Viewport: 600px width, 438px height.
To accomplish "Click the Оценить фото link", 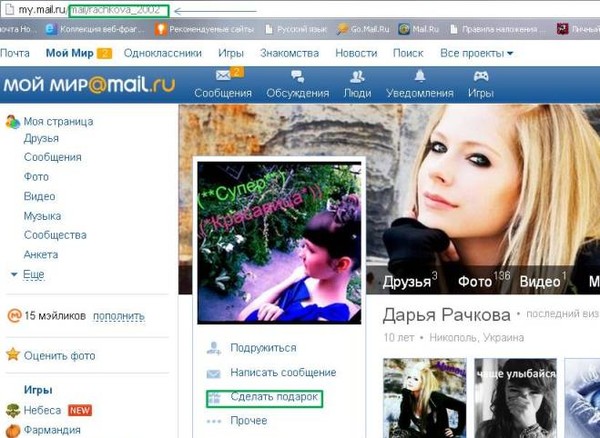I will (59, 356).
